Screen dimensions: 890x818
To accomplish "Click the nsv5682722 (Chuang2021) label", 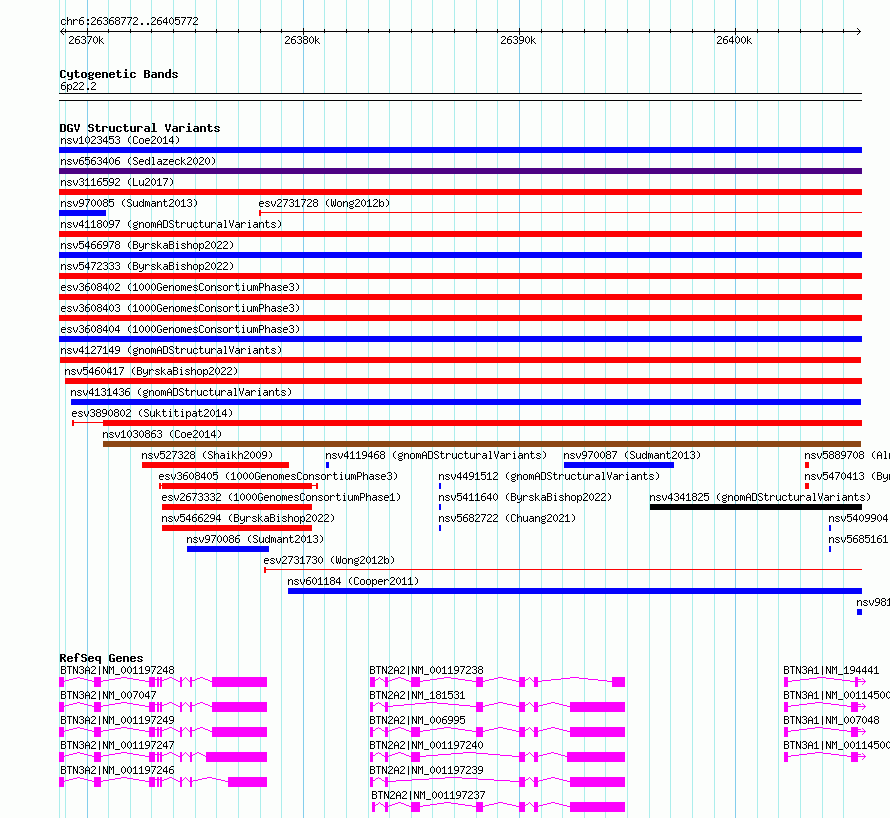I will coord(507,518).
